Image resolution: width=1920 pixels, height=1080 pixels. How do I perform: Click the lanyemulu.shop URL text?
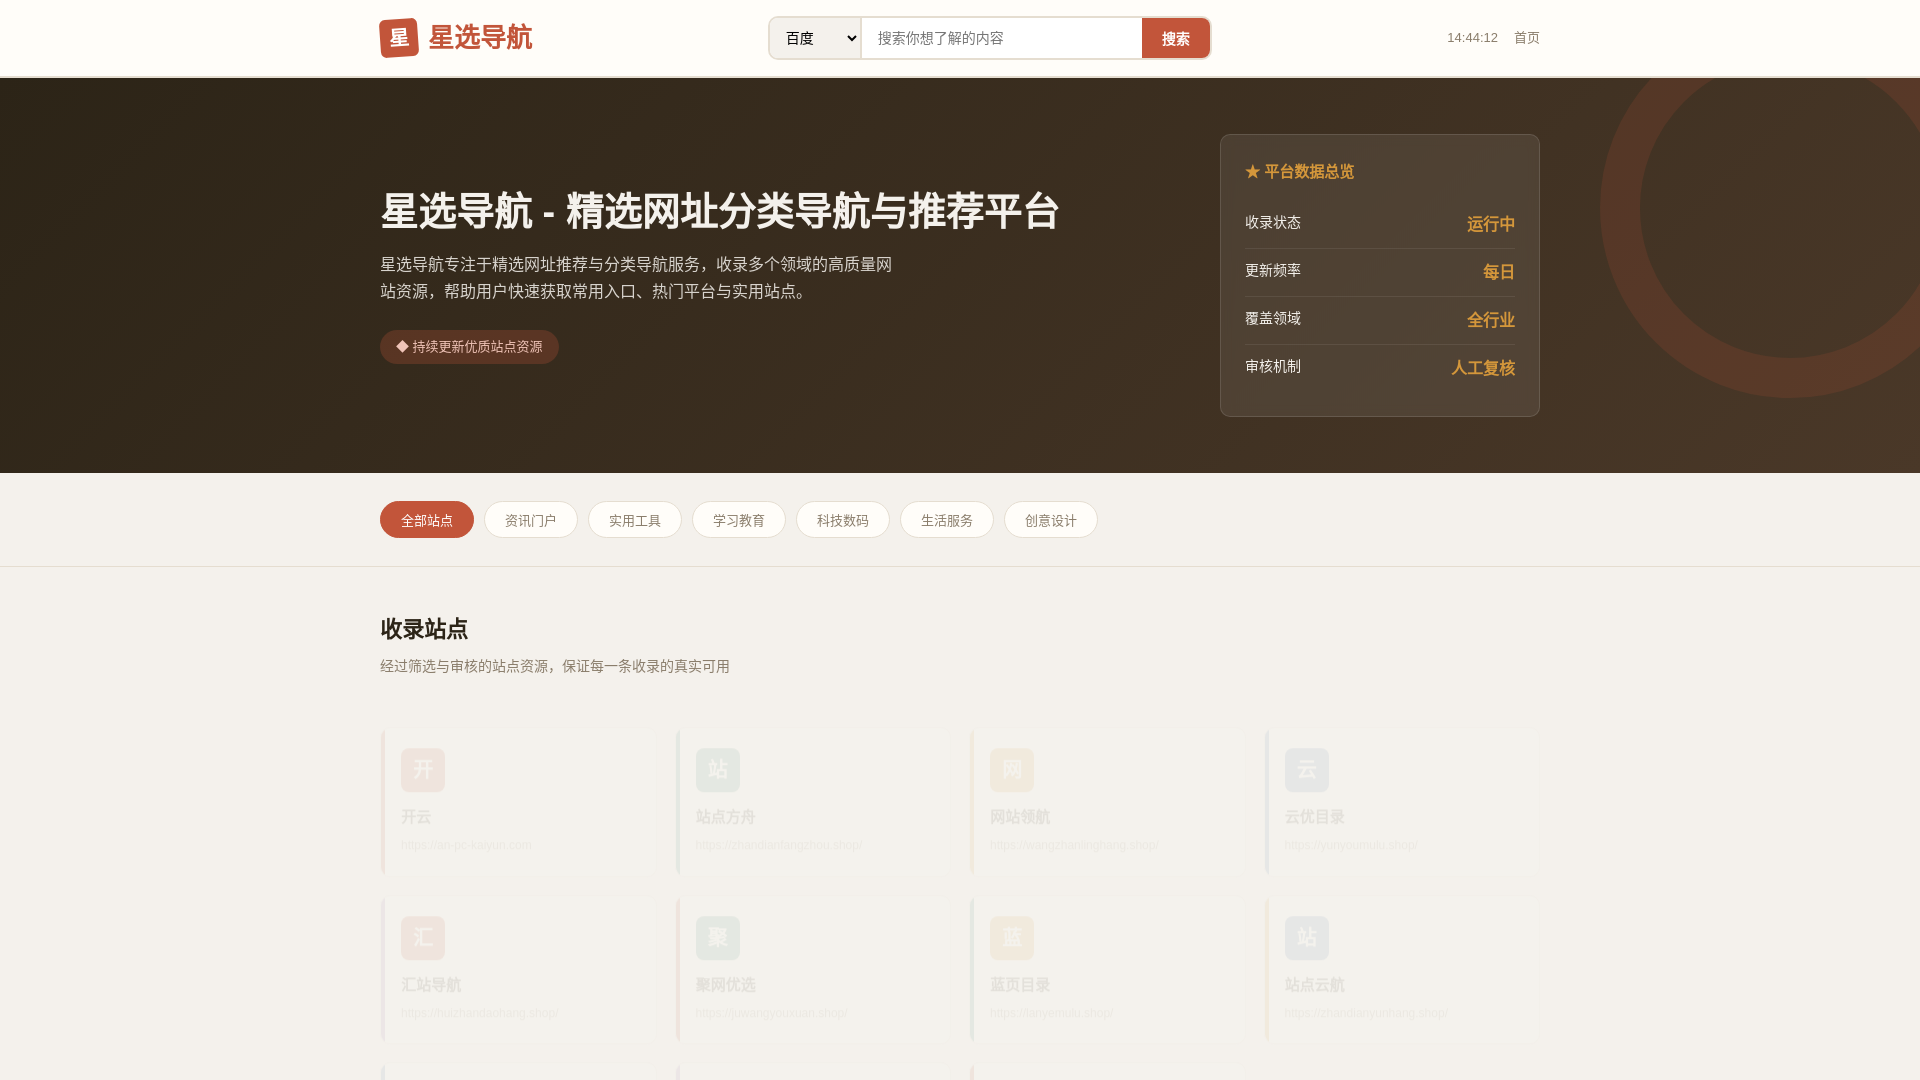pos(1052,1013)
